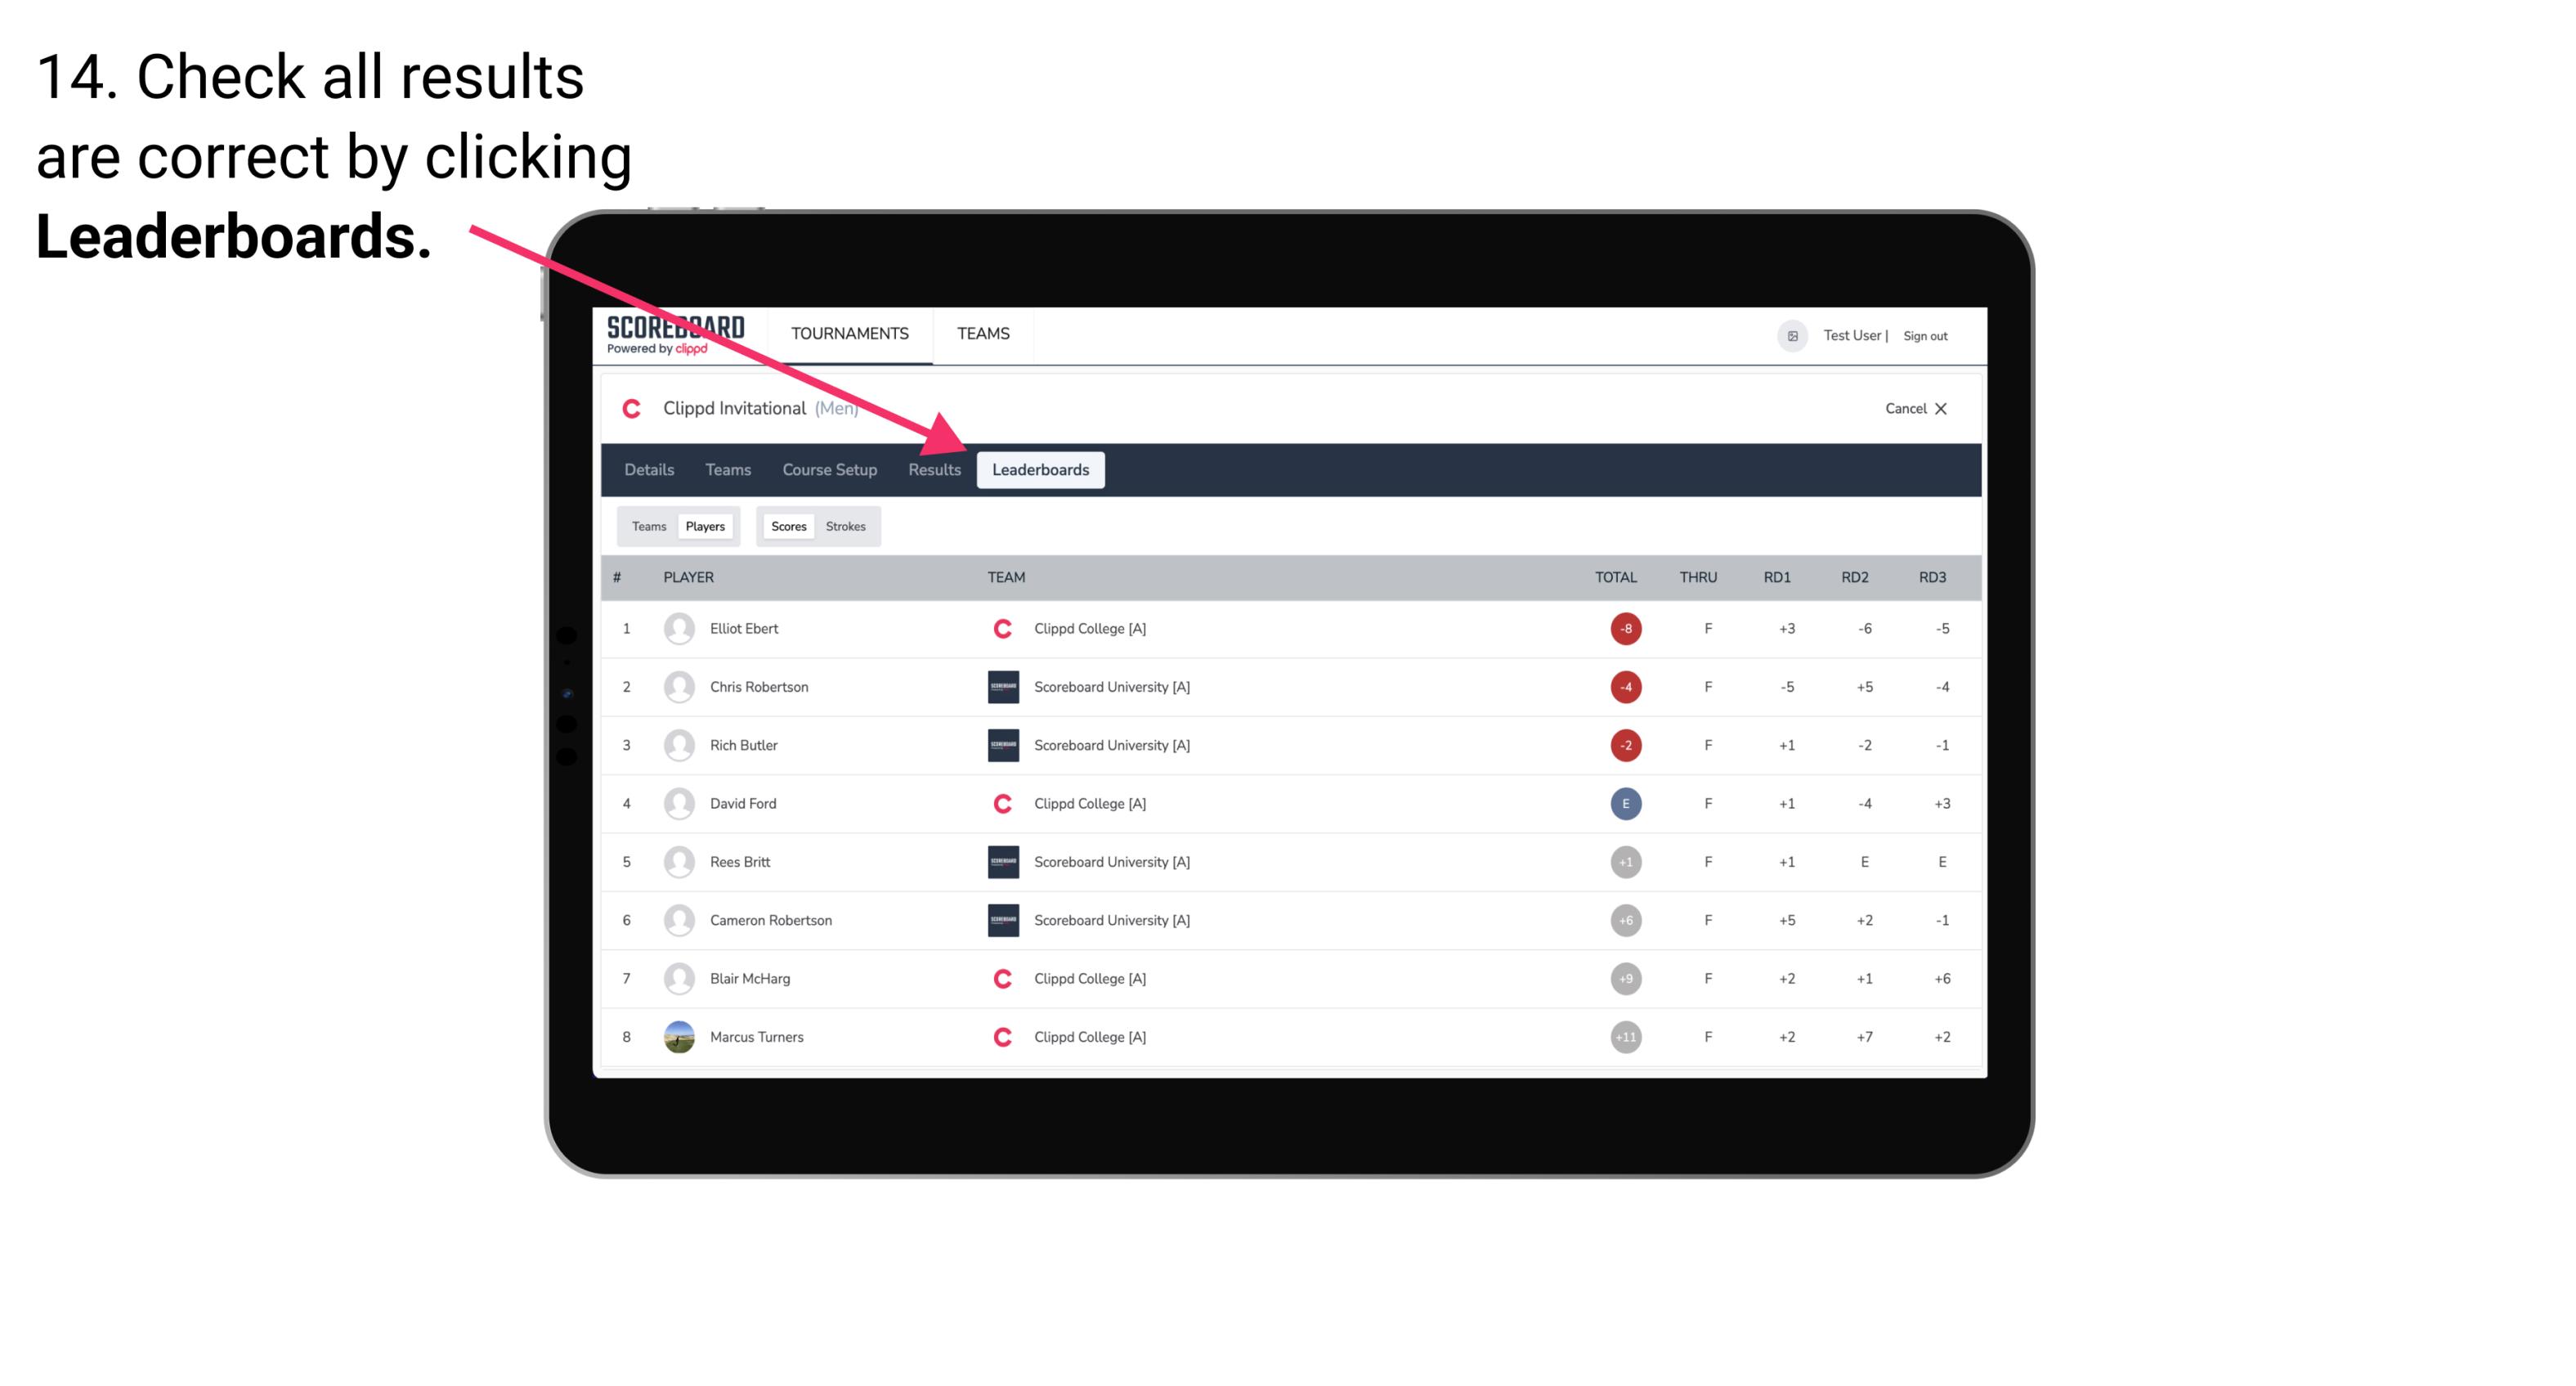Select the Teams filter button
This screenshot has height=1386, width=2576.
point(645,526)
